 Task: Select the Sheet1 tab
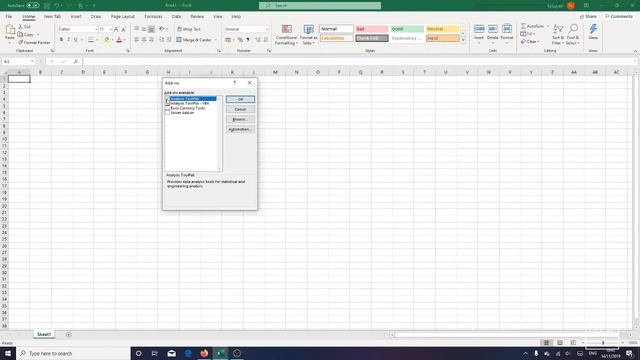44,334
